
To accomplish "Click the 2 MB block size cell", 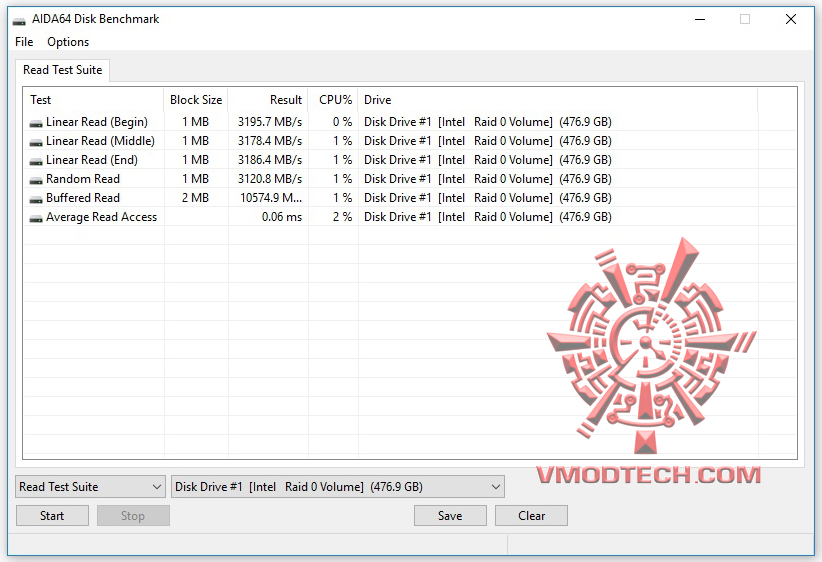I will (x=196, y=198).
